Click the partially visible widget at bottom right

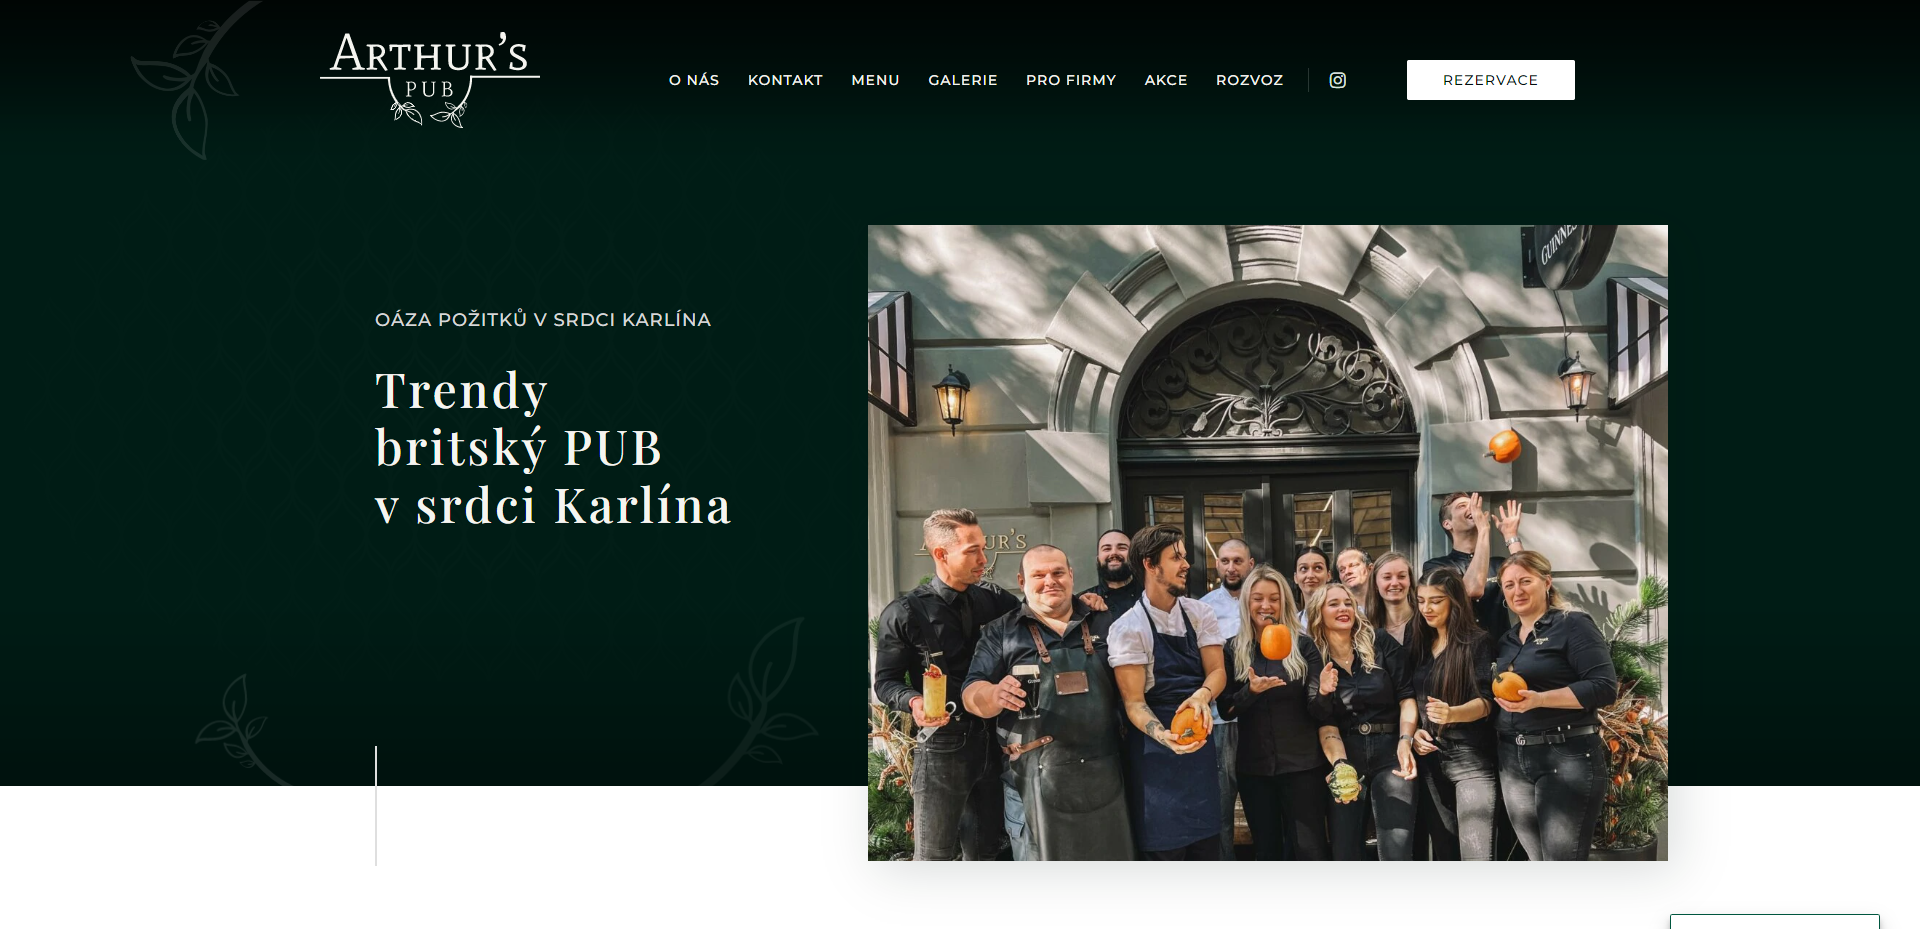(1774, 921)
